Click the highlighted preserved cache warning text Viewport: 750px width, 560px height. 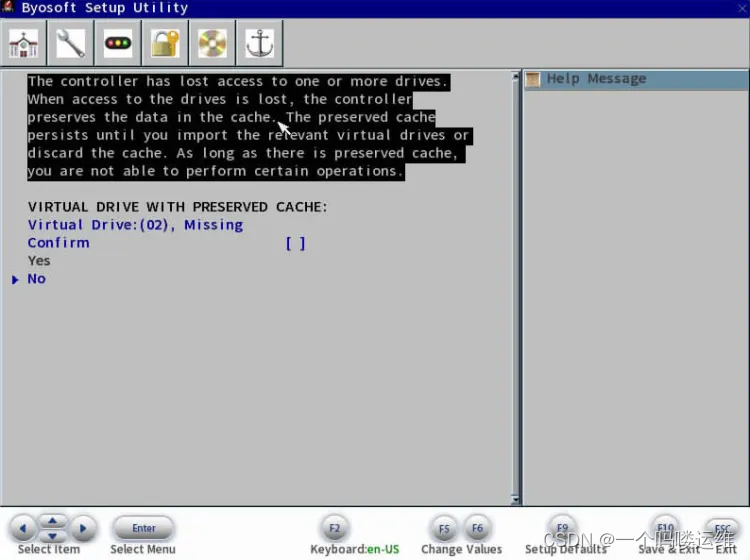pos(250,127)
